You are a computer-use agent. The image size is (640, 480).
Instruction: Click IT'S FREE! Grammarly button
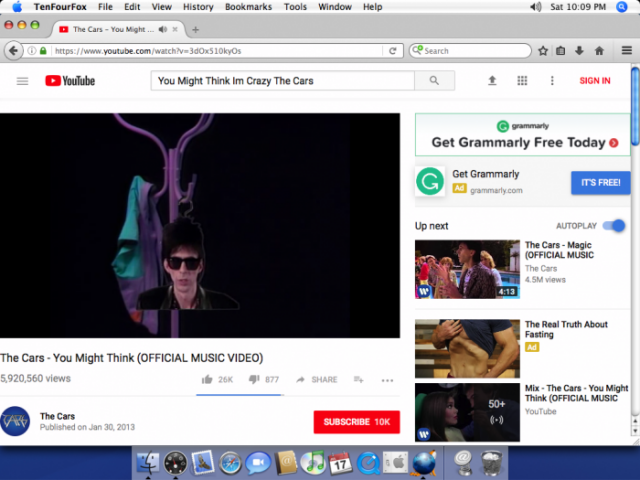(600, 182)
